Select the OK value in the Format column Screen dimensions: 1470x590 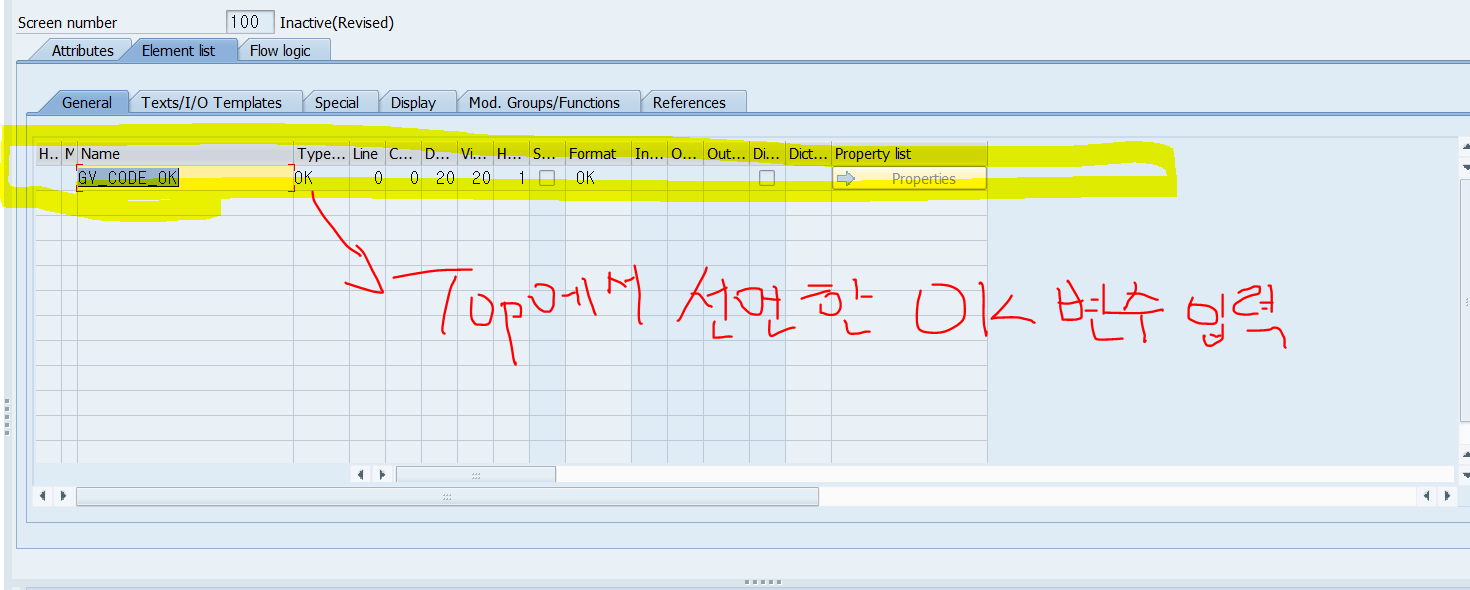[586, 178]
